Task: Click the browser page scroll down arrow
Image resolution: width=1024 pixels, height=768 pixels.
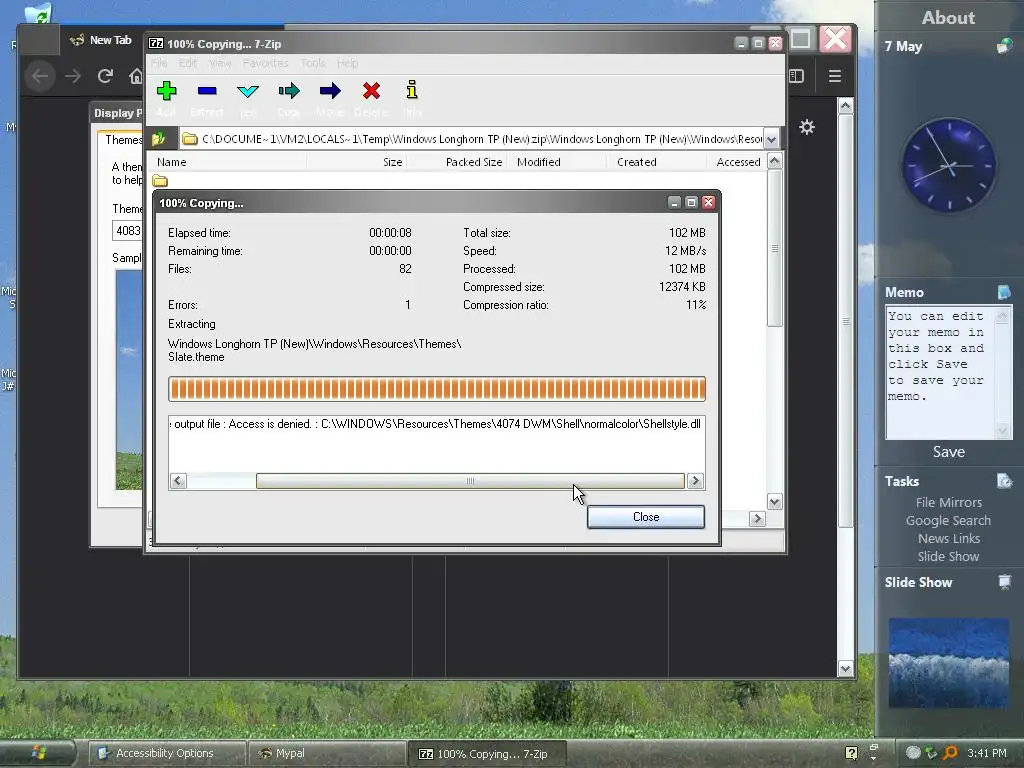Action: pos(846,668)
